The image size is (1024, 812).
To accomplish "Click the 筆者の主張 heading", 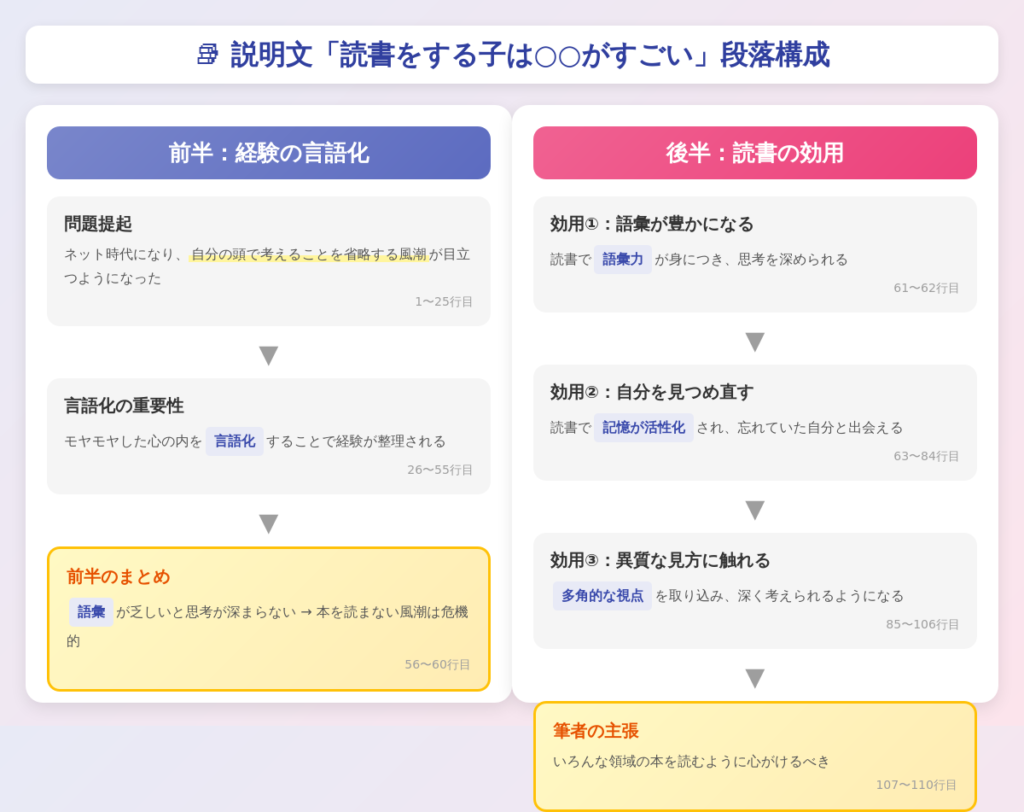I will [596, 731].
